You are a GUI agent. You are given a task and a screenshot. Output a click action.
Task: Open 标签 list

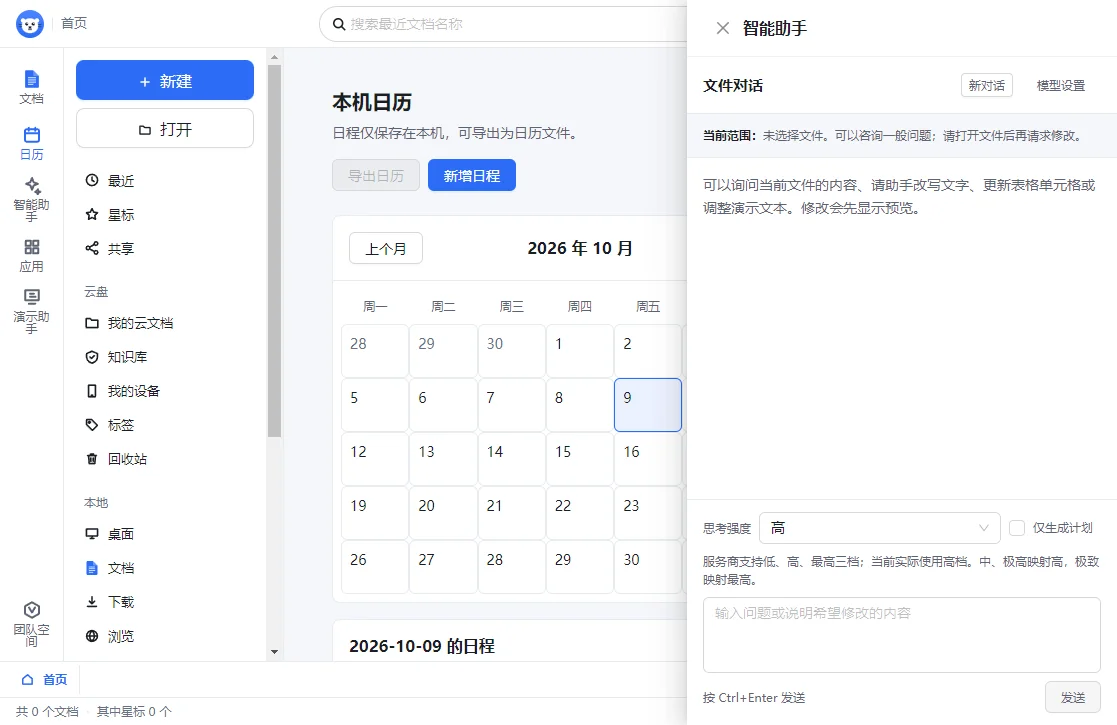tap(165, 425)
